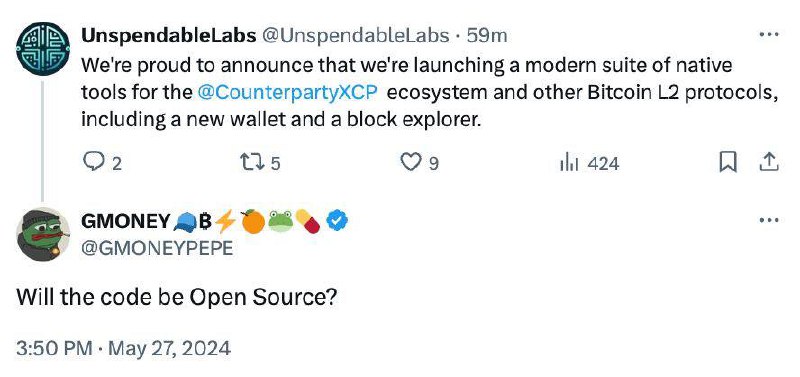The image size is (800, 377).
Task: Click the UnspendableLabs profile avatar
Action: 43,49
